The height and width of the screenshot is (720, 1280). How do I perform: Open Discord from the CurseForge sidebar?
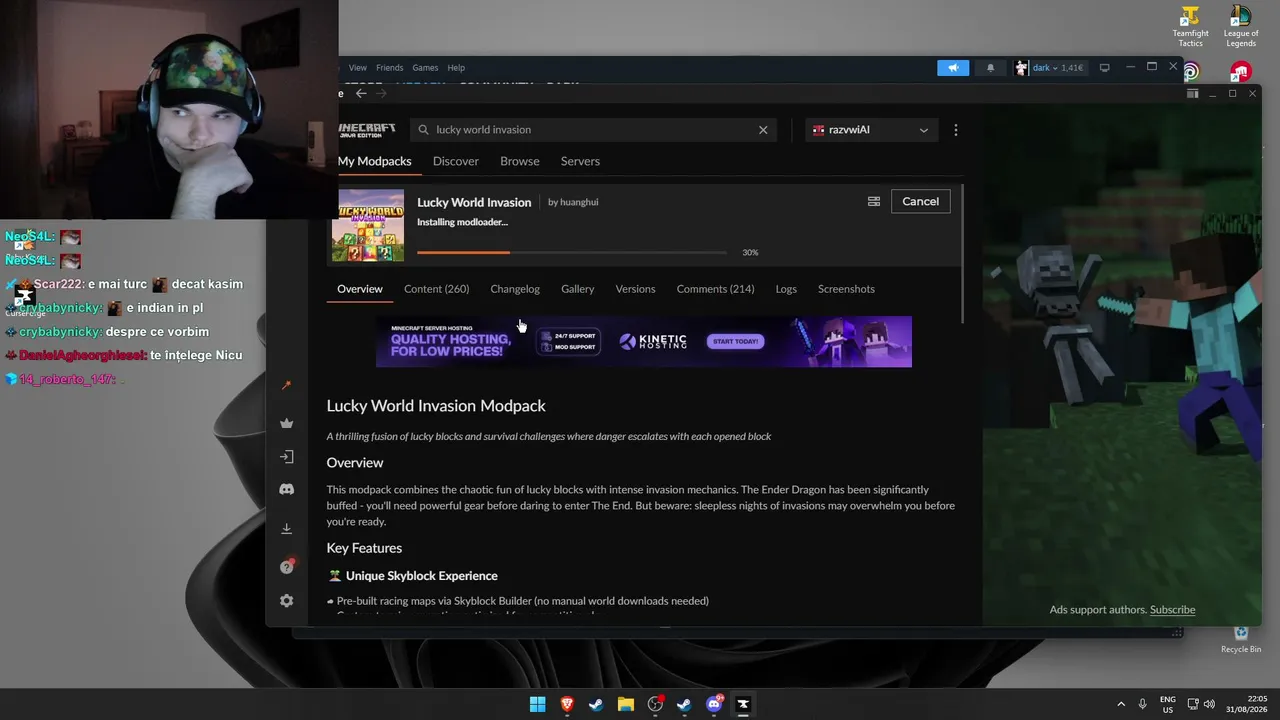287,490
